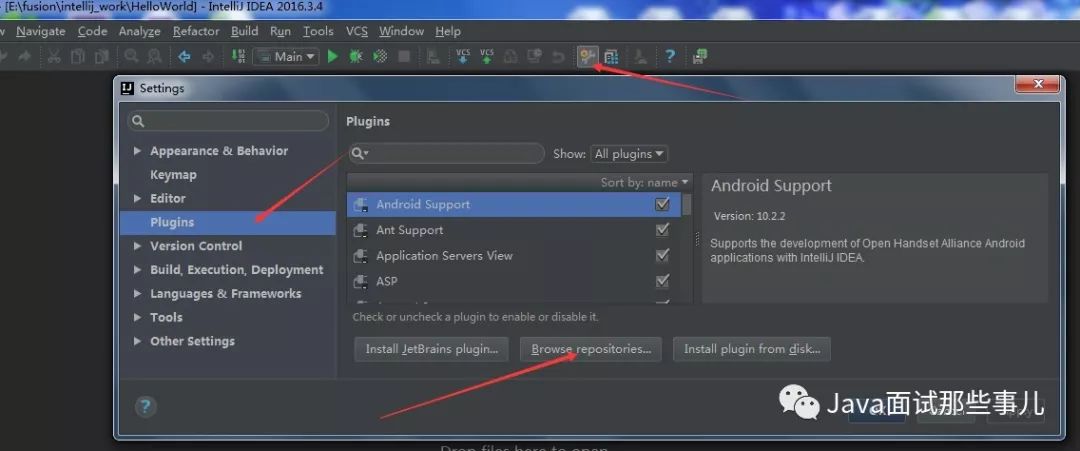This screenshot has height=451, width=1080.
Task: Click the Redo toolbar icon
Action: 25,56
